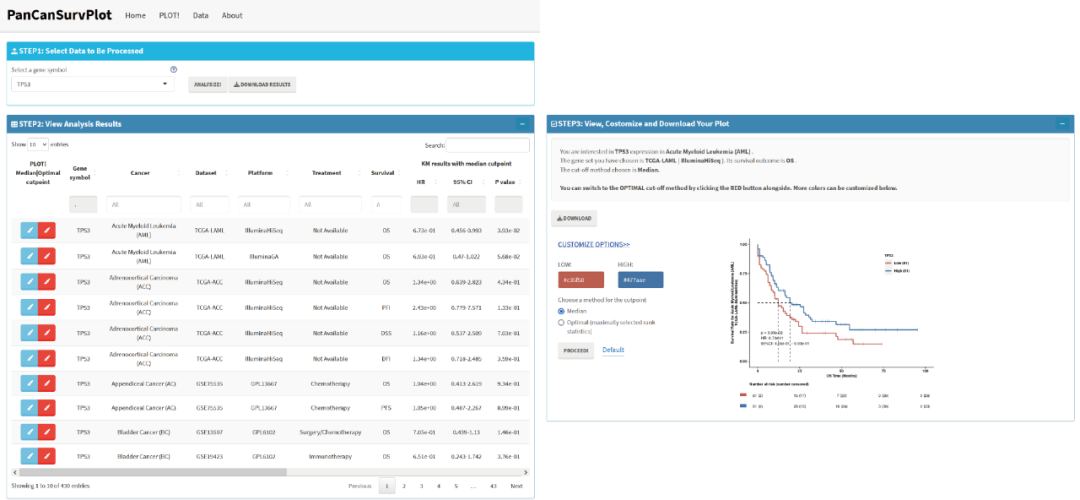Click the CUSTOMIZE OPTIONS>> link
The width and height of the screenshot is (1080, 500).
594,244
